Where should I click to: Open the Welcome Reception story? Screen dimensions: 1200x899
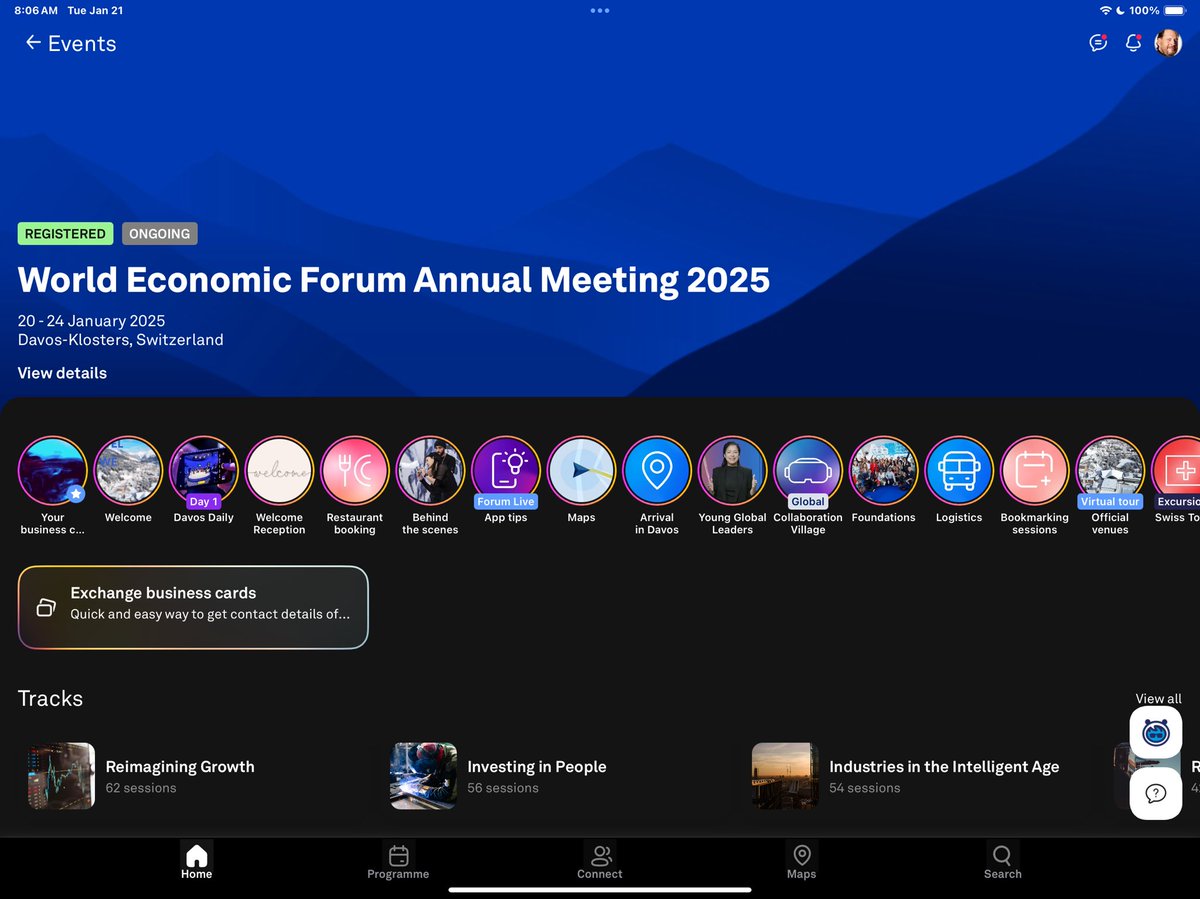[279, 470]
